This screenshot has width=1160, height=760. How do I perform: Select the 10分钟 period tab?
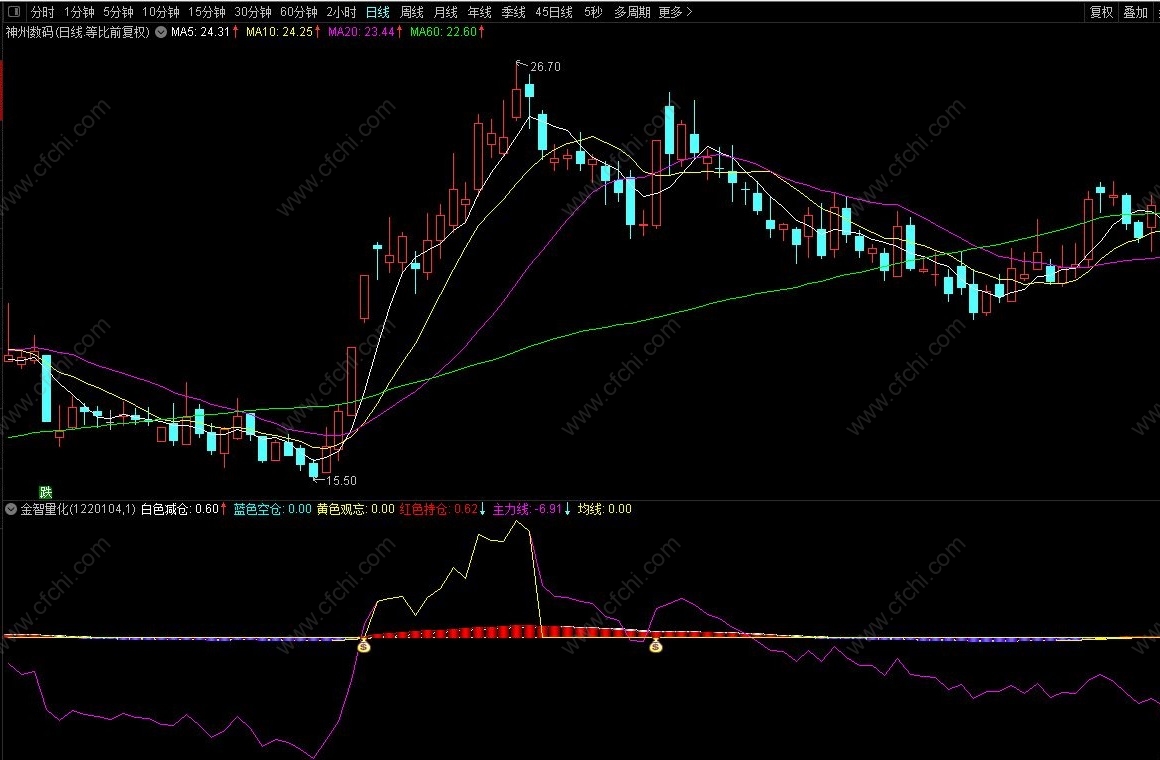pos(161,12)
